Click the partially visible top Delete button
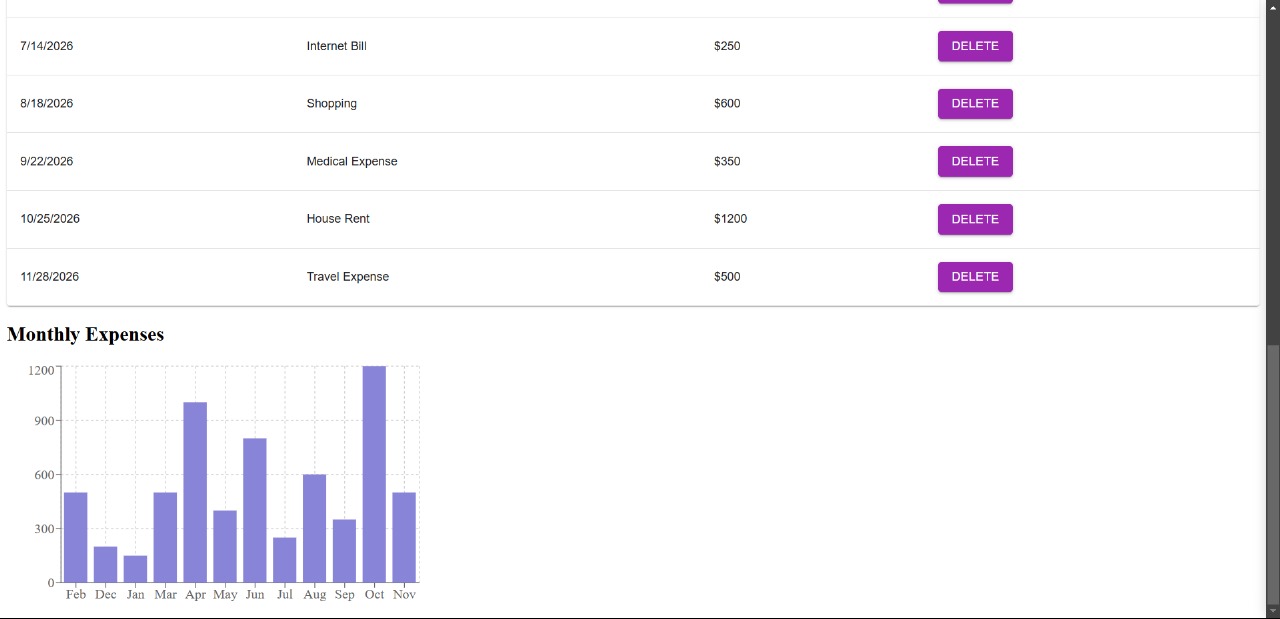 (975, 2)
